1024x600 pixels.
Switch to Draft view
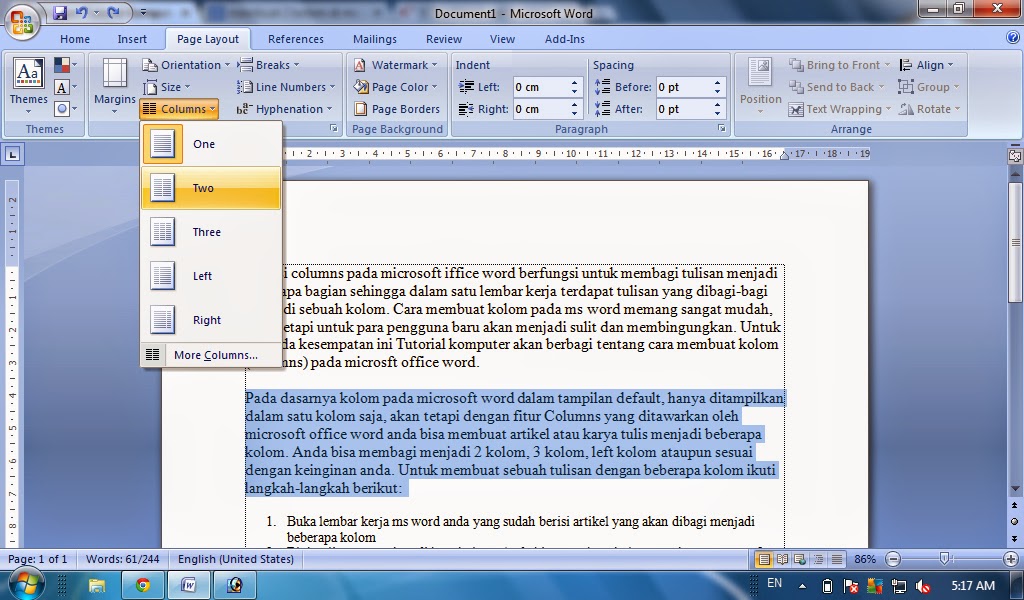tap(837, 560)
